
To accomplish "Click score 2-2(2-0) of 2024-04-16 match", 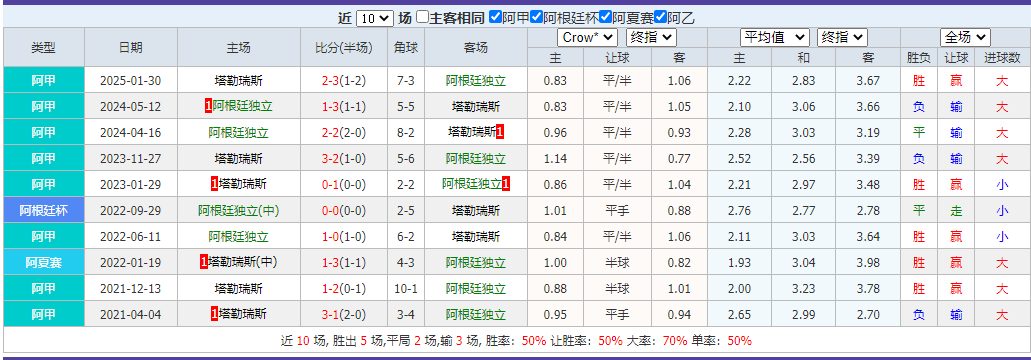I will coord(344,133).
